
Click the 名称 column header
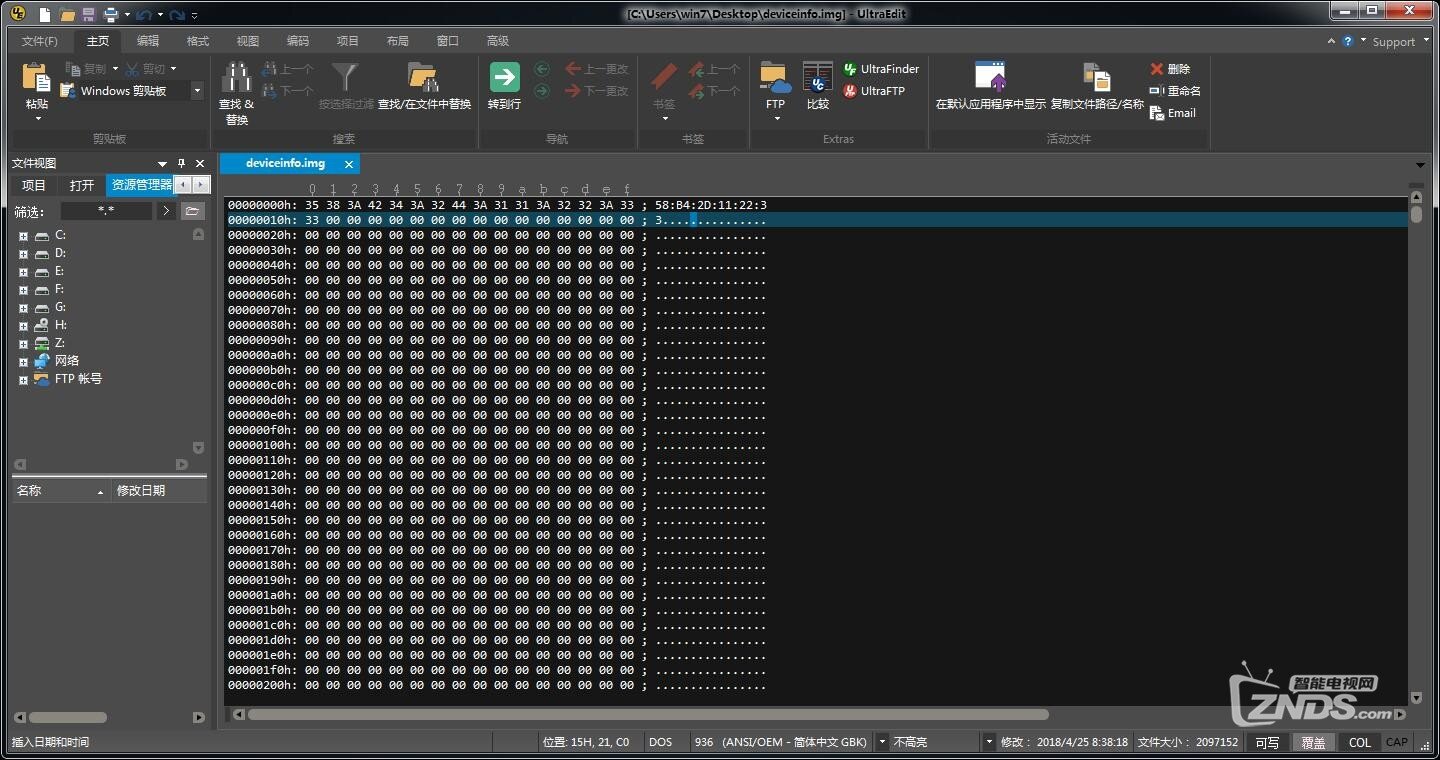click(x=61, y=491)
